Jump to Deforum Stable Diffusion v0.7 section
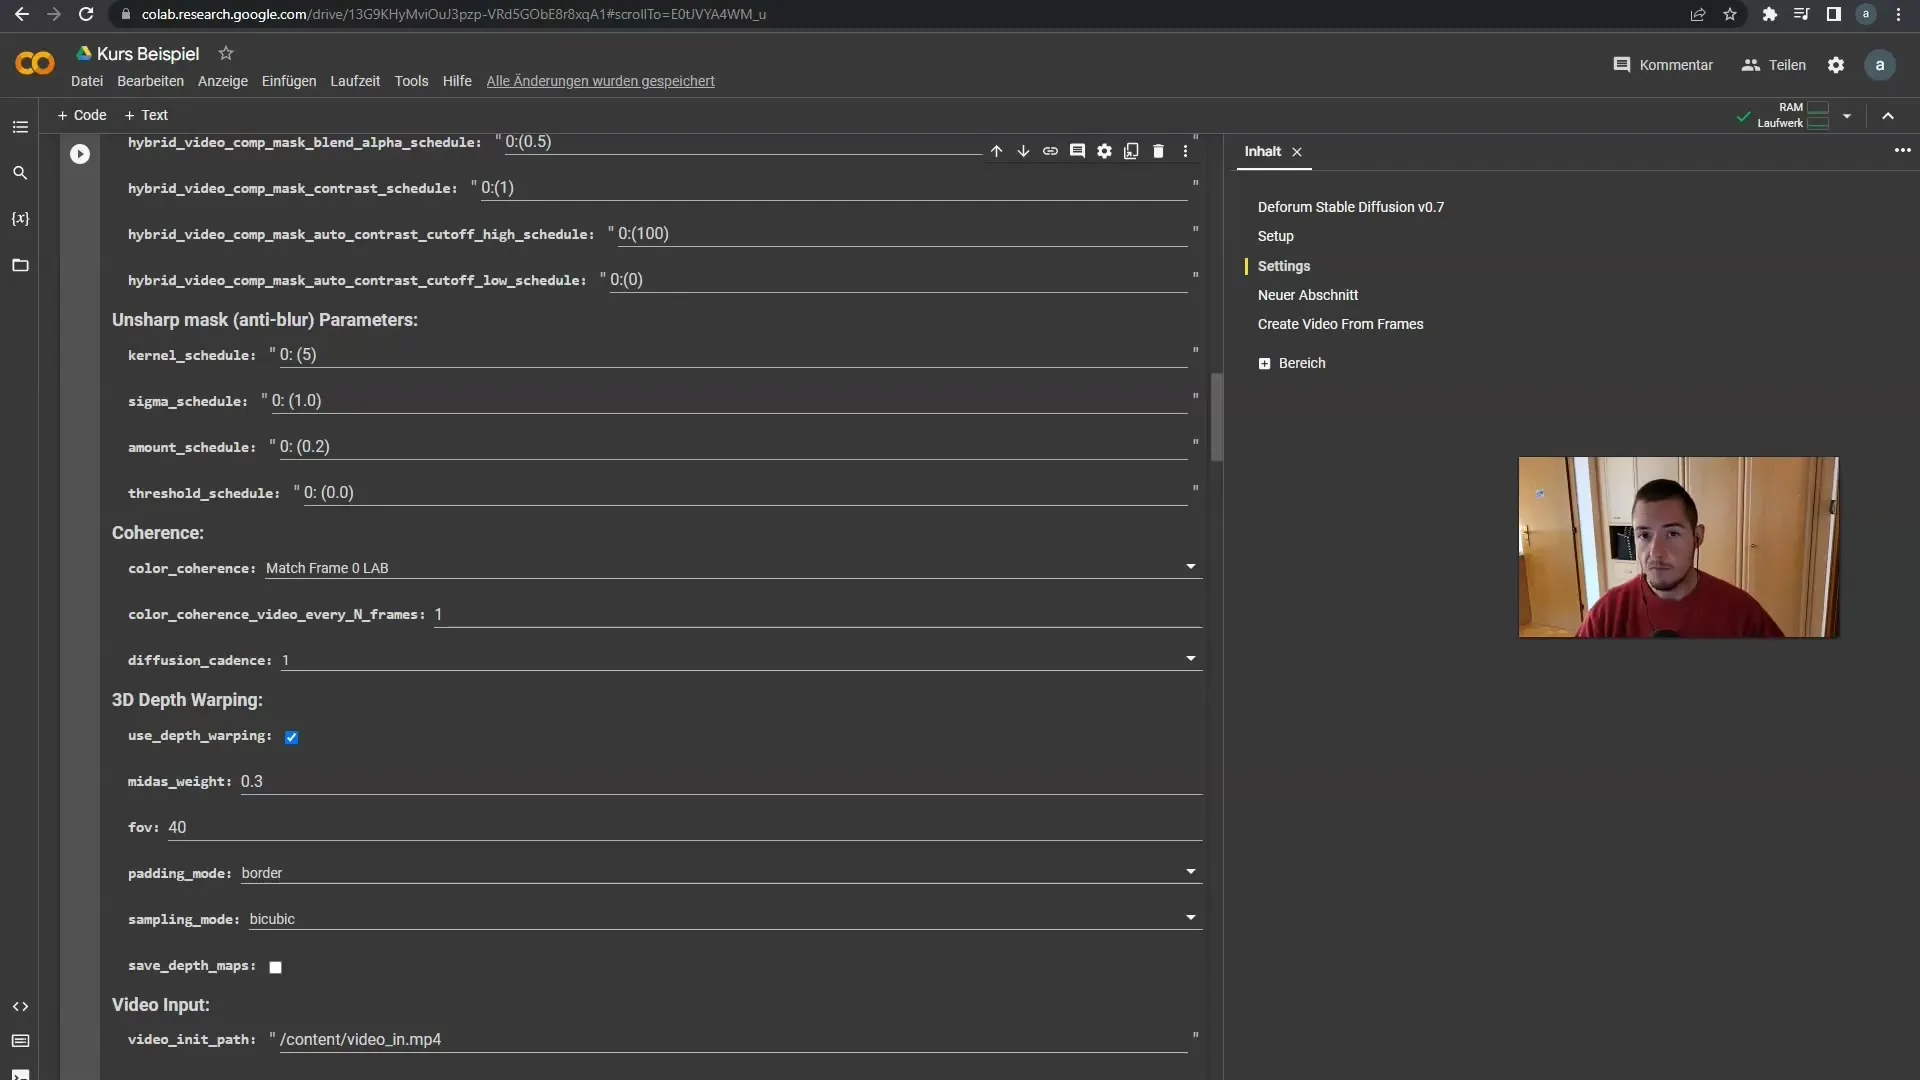Image resolution: width=1920 pixels, height=1080 pixels. [1351, 207]
